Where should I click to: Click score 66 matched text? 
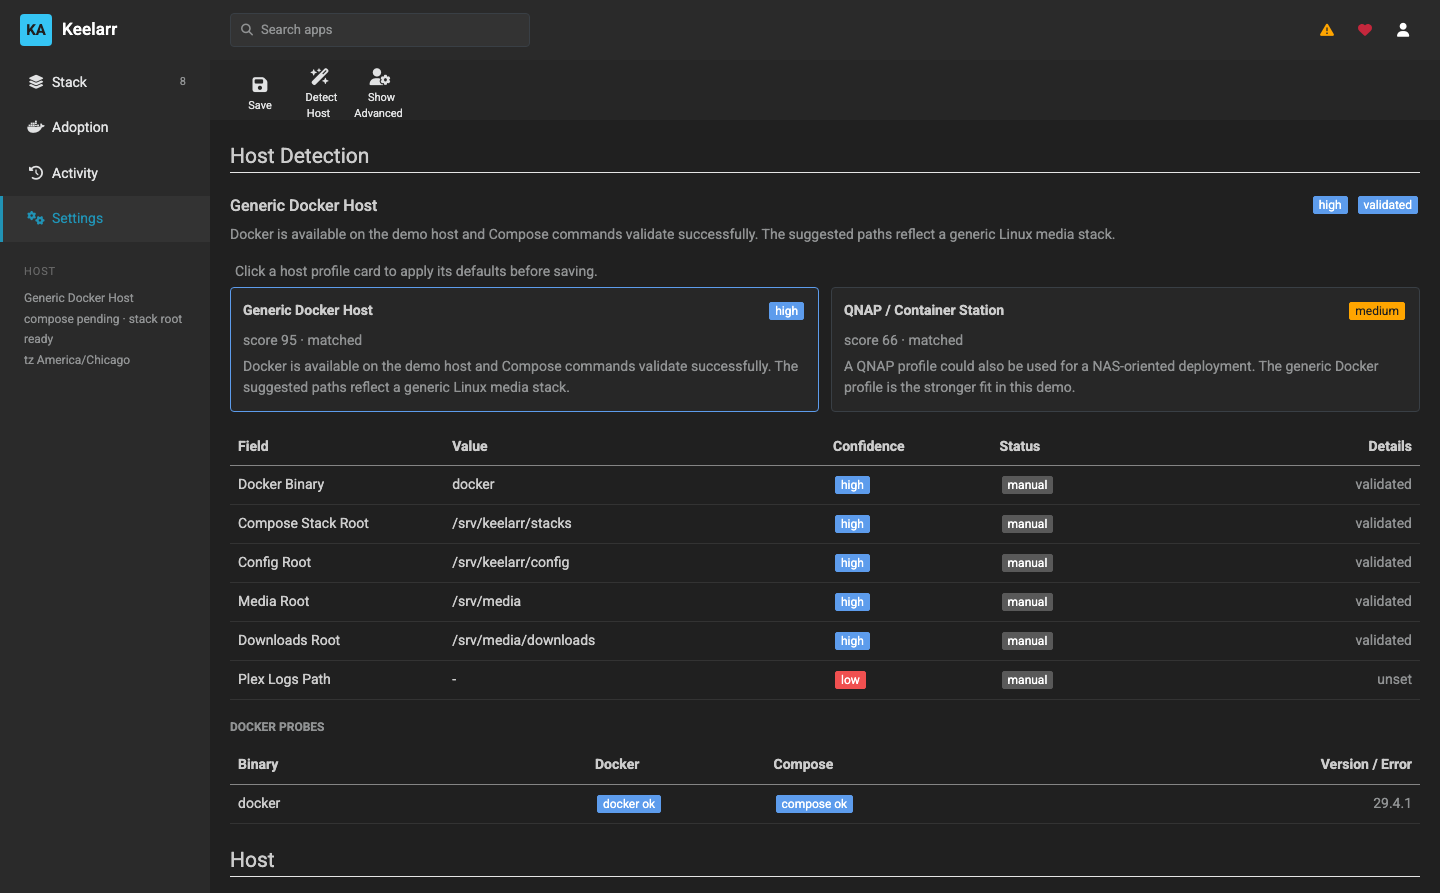click(903, 340)
